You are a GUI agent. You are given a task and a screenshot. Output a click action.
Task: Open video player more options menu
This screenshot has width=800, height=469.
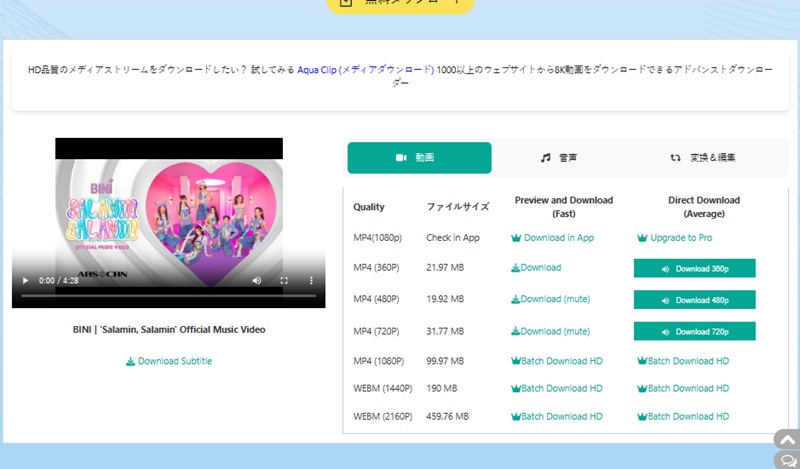(311, 281)
